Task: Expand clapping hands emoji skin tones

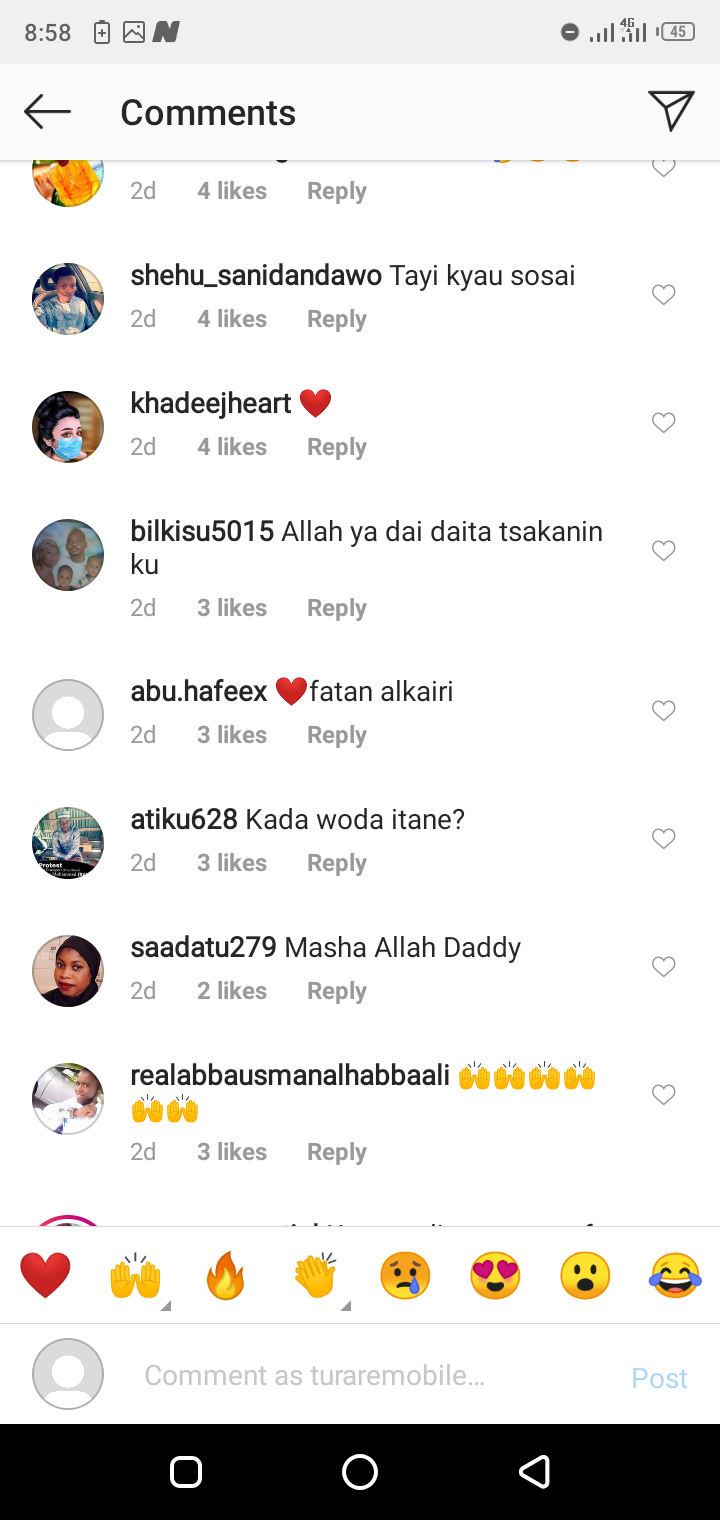Action: tap(345, 1305)
